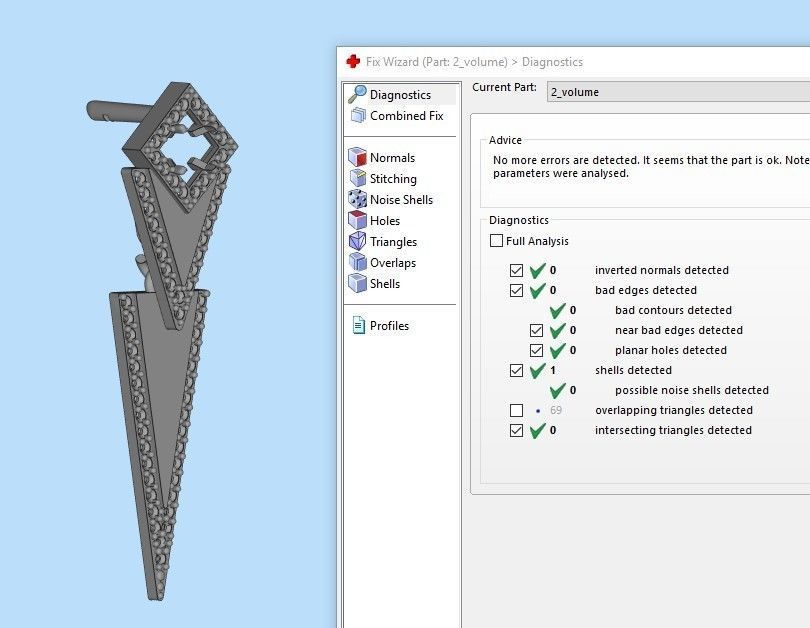Enable the Full Analysis checkbox

point(496,241)
